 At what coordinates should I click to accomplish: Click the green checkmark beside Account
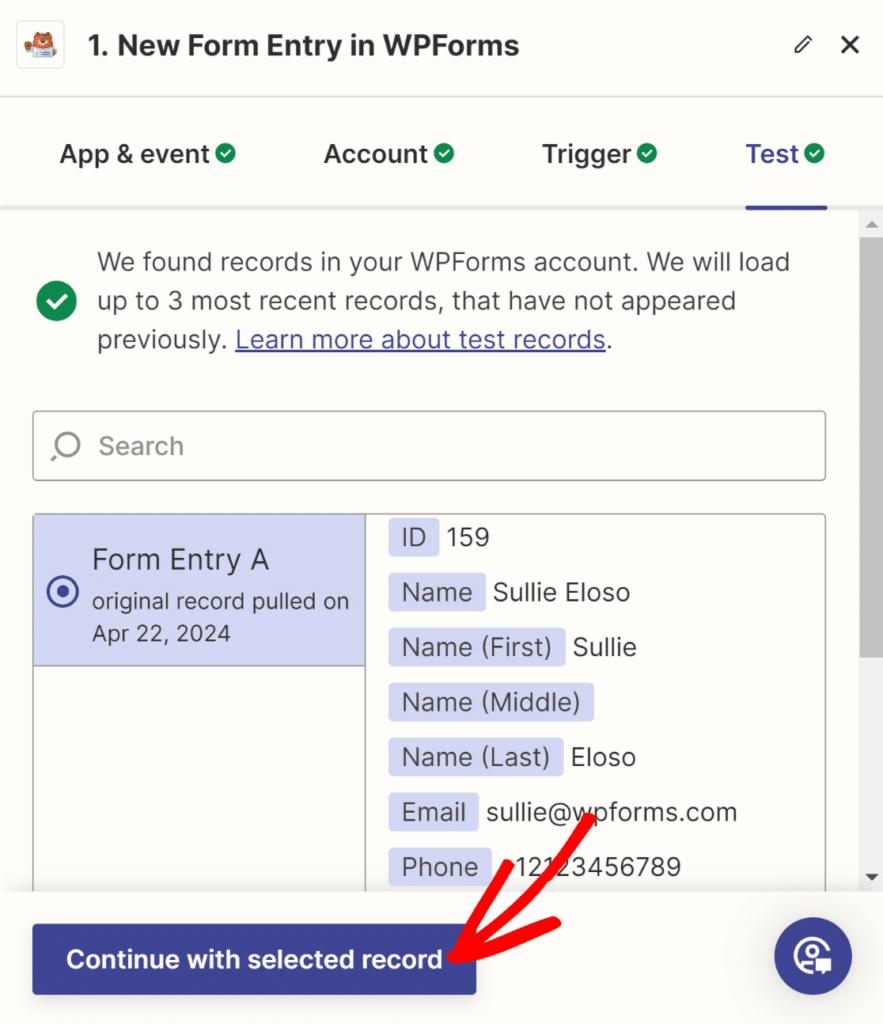(444, 153)
